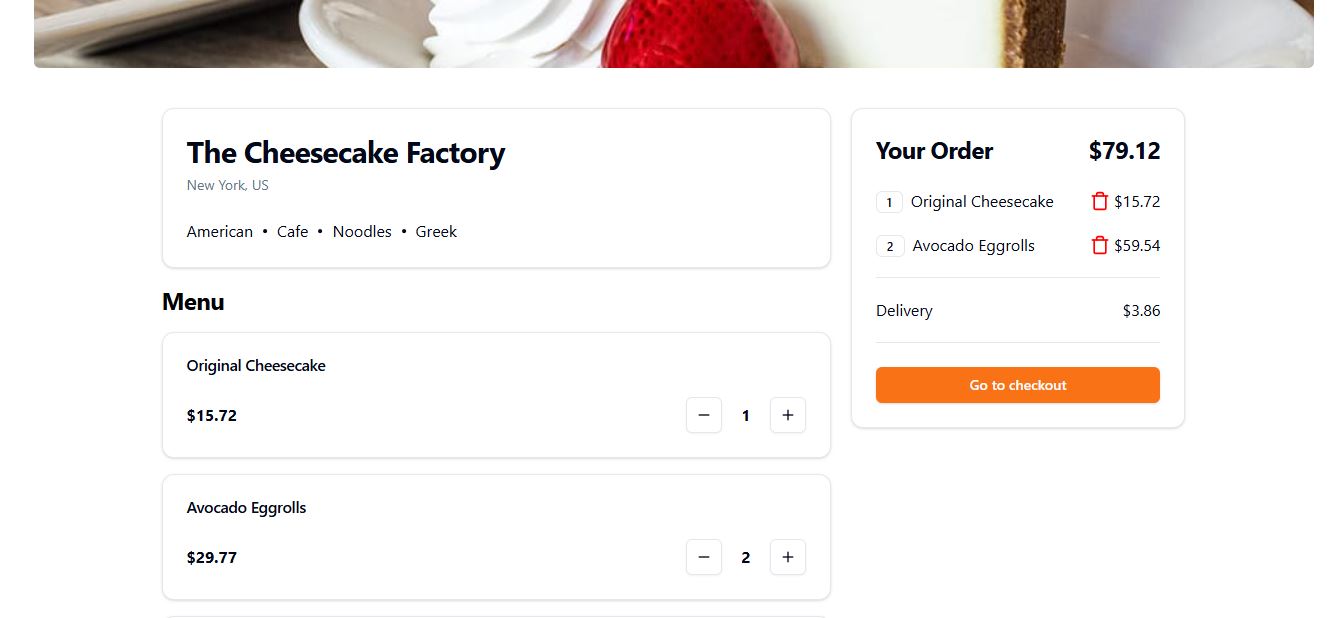Click the $79.12 order total
1339x618 pixels.
pyautogui.click(x=1124, y=151)
